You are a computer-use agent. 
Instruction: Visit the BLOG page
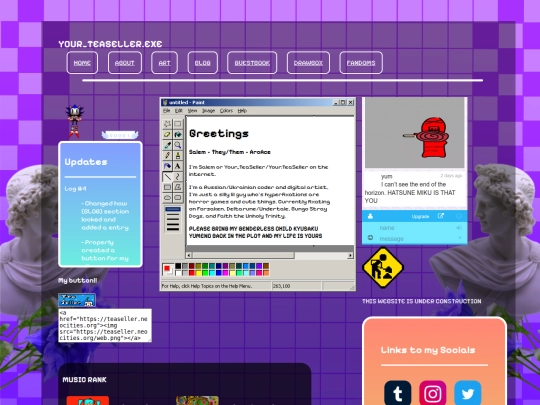[x=202, y=63]
